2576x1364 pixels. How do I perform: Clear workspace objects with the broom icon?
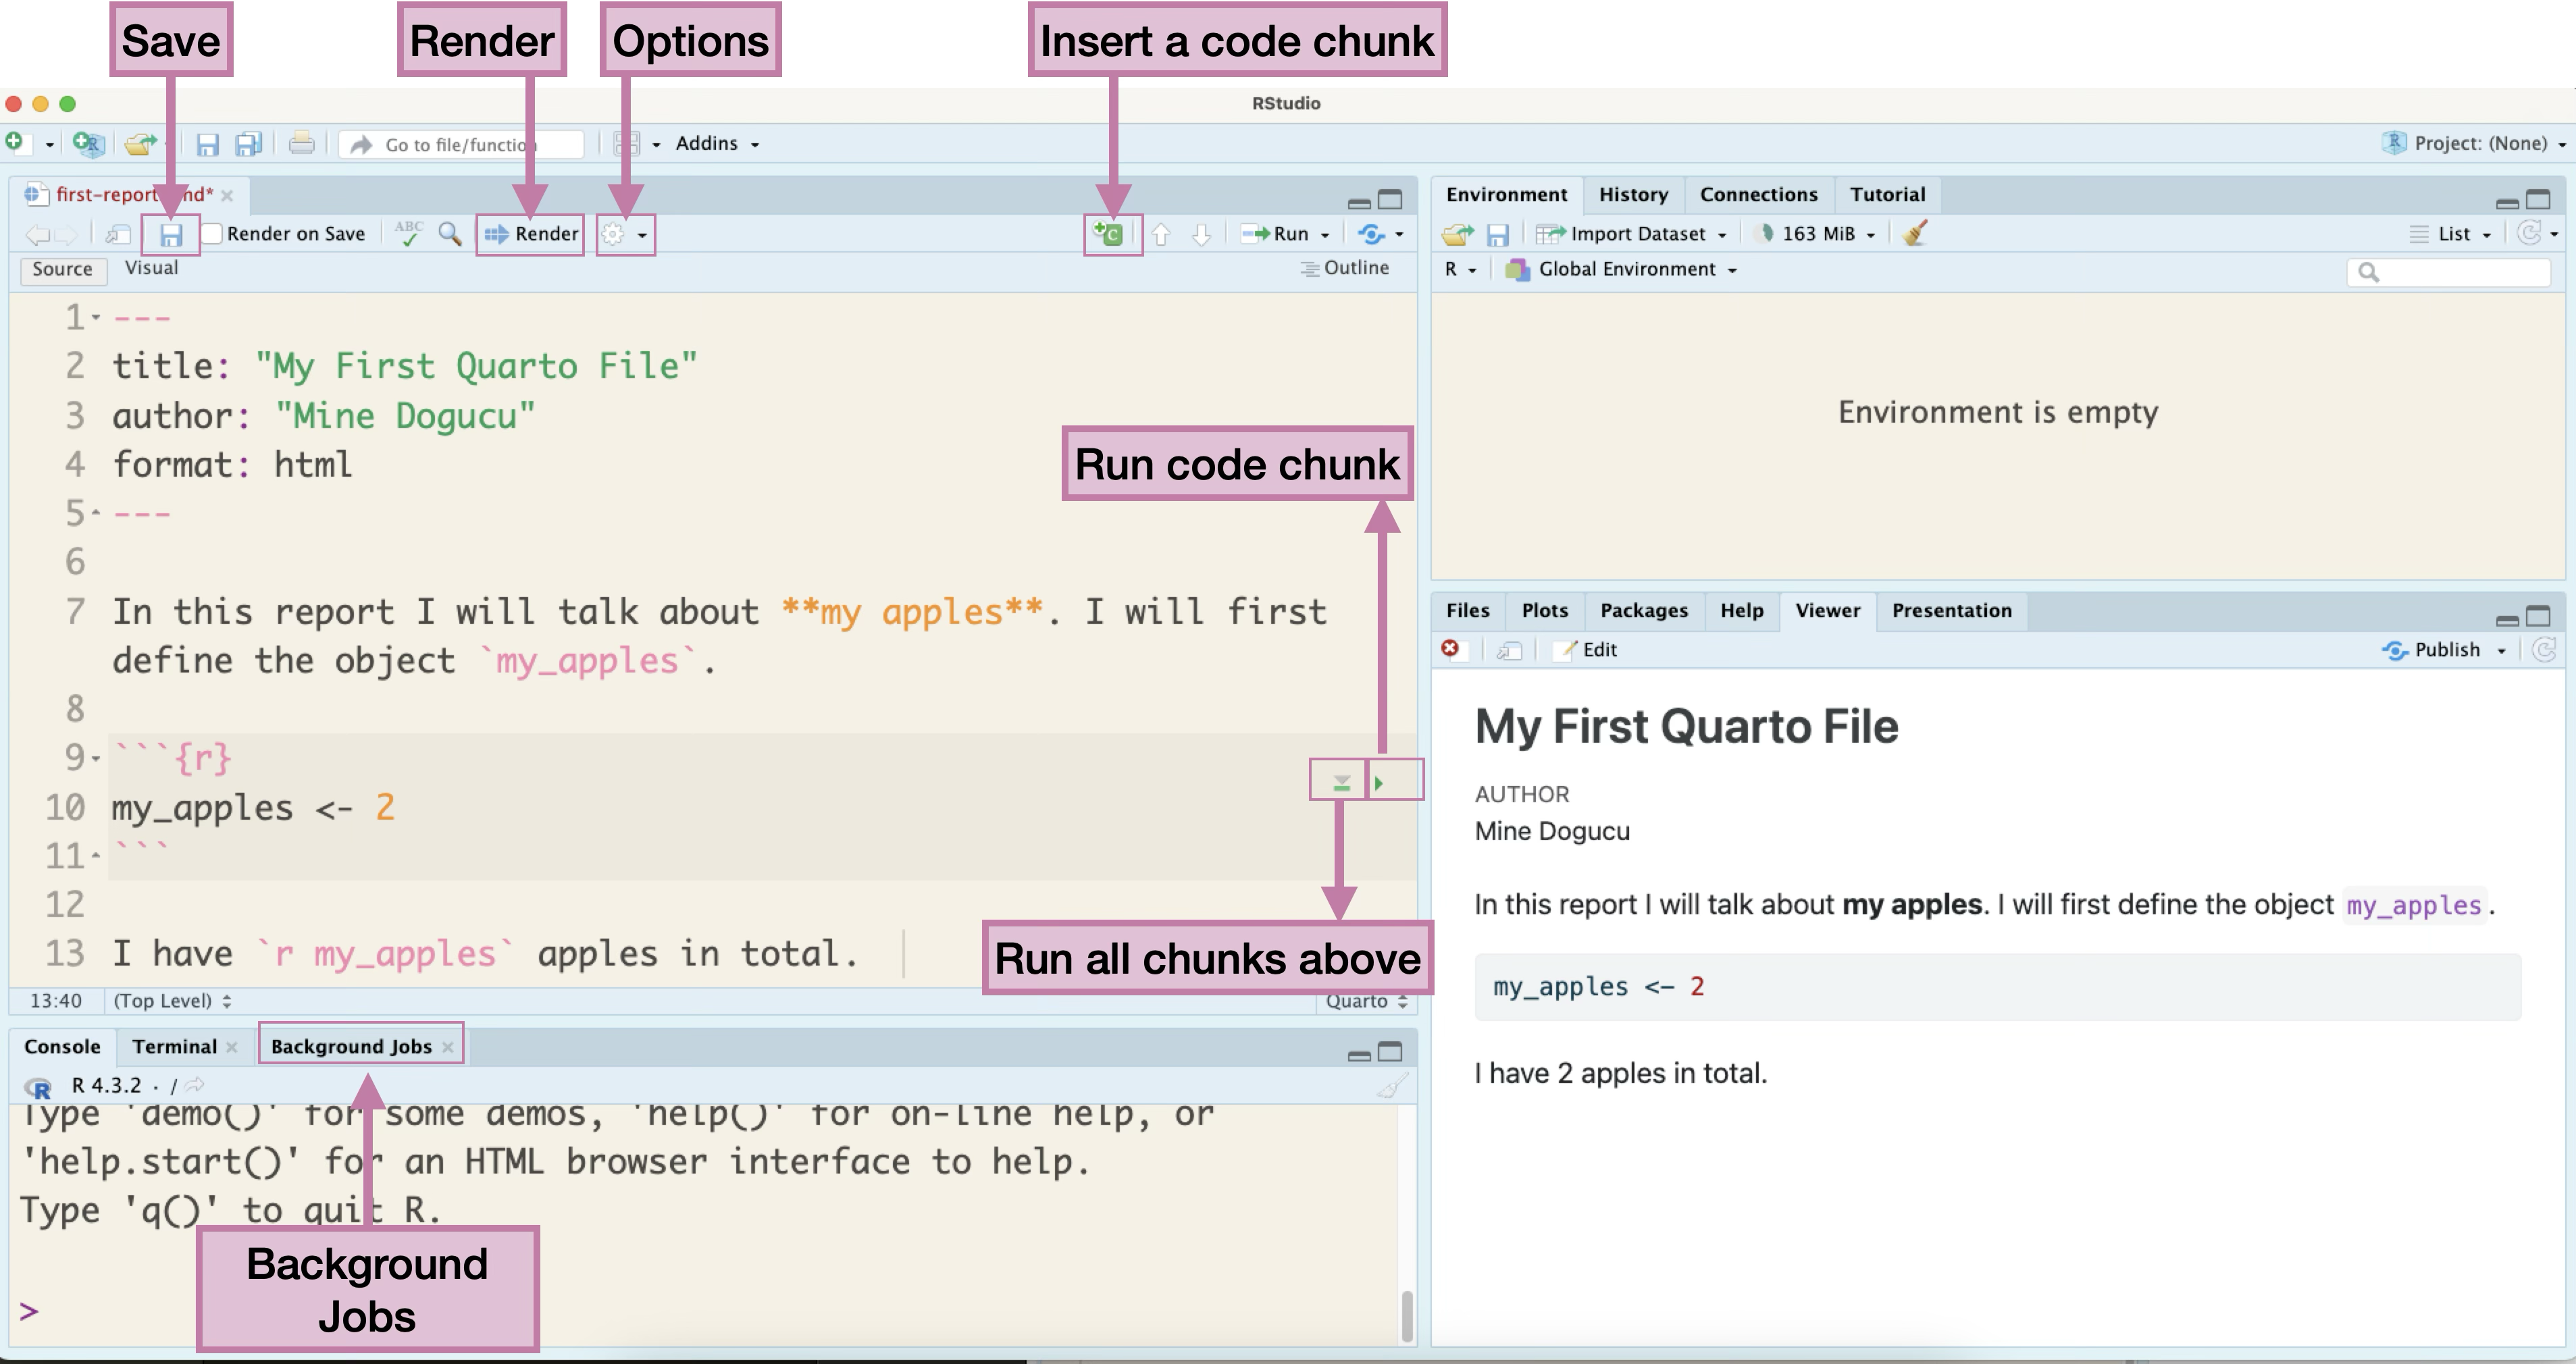[1913, 233]
